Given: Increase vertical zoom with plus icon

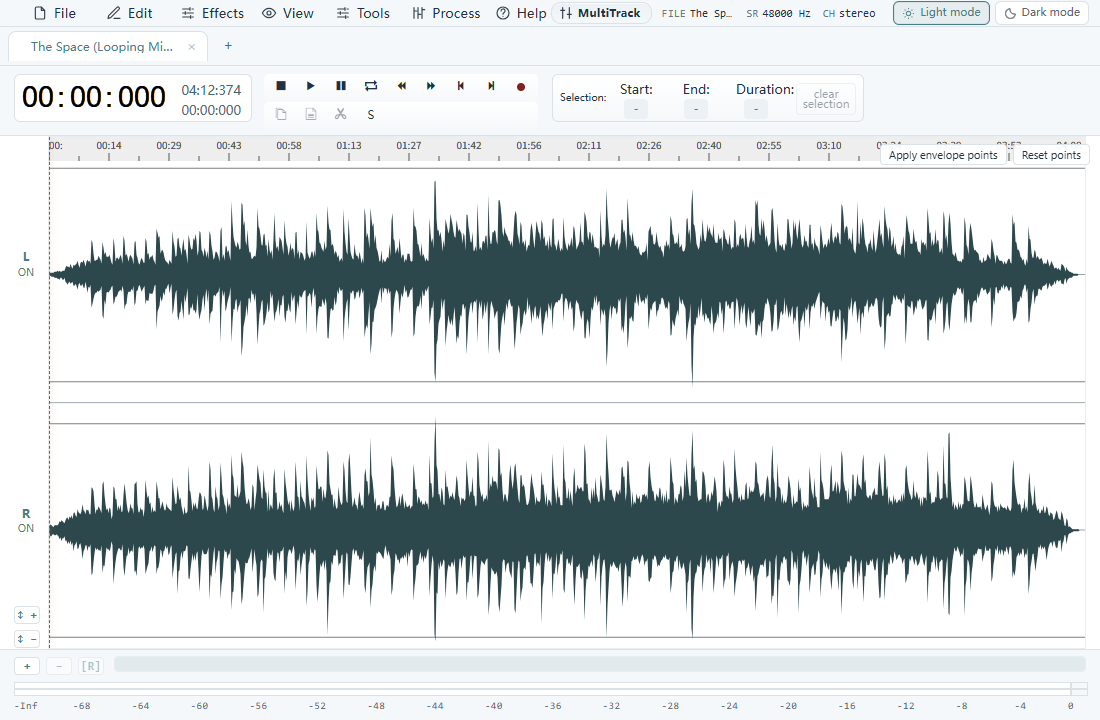Looking at the screenshot, I should [27, 615].
